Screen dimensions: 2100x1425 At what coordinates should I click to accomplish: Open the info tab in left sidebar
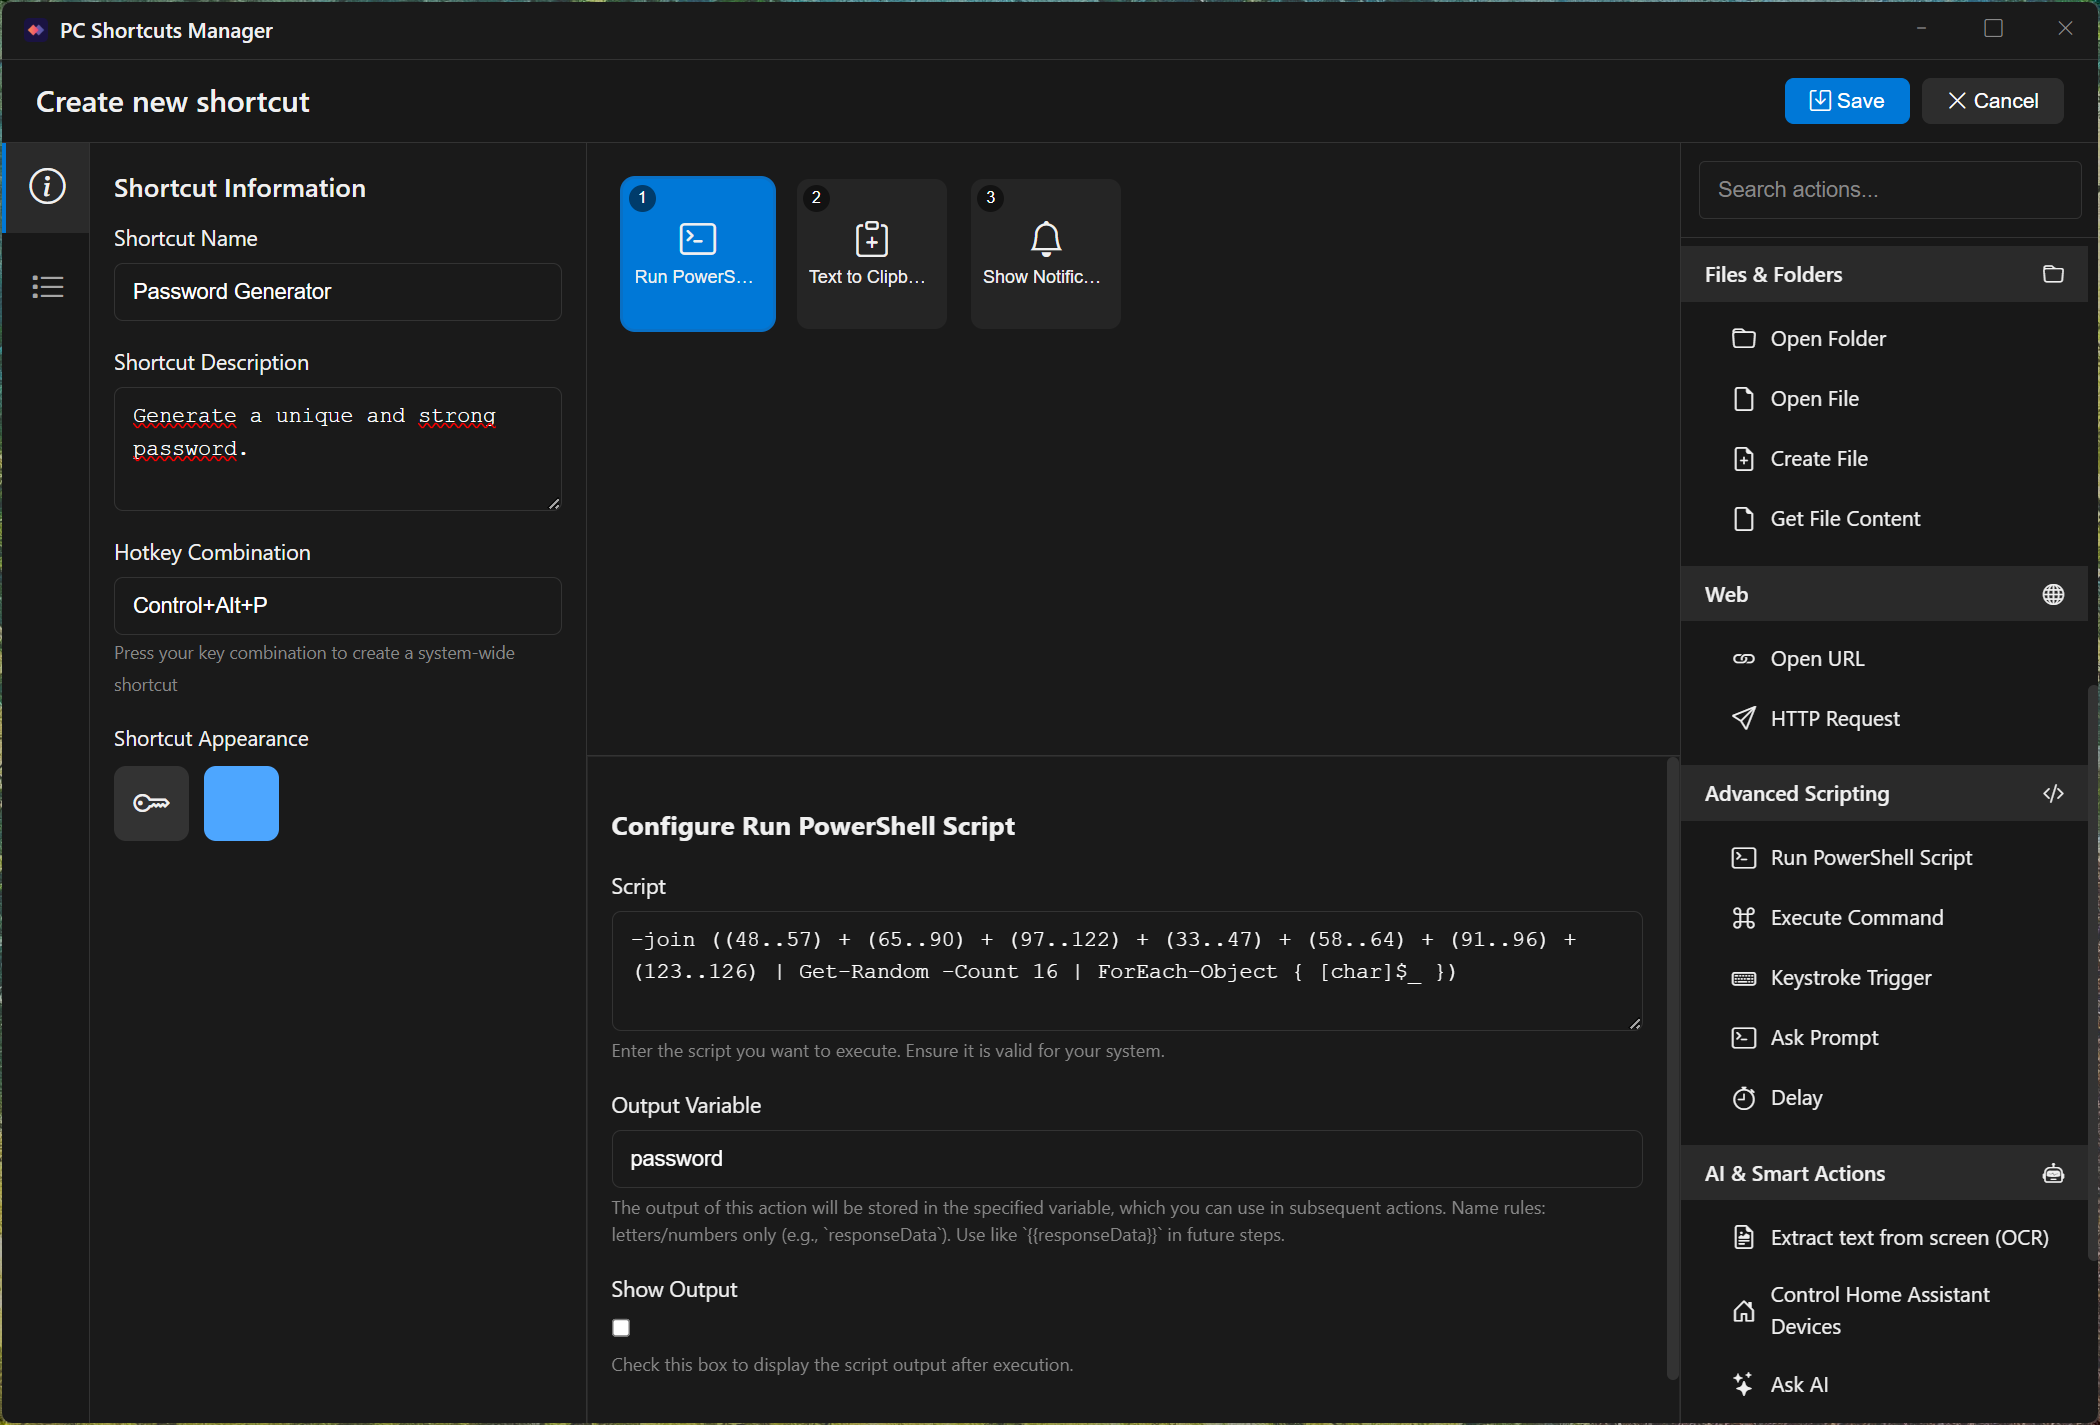[47, 187]
